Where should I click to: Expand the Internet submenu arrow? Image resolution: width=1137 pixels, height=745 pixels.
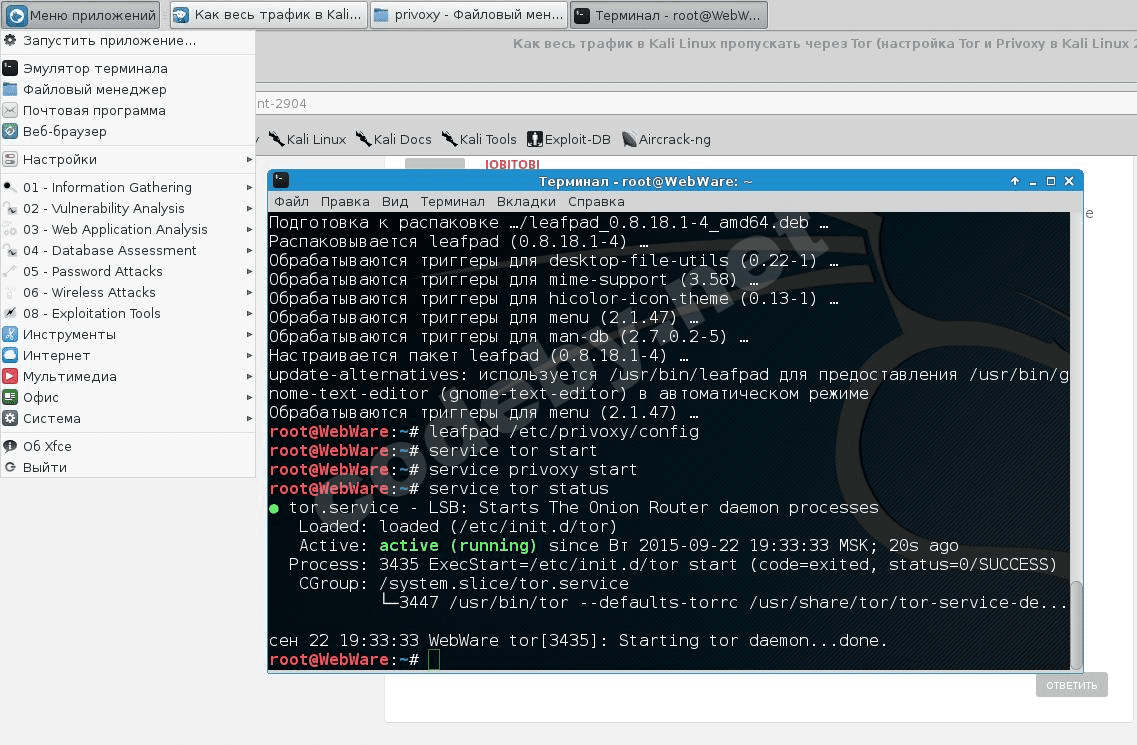[x=249, y=355]
